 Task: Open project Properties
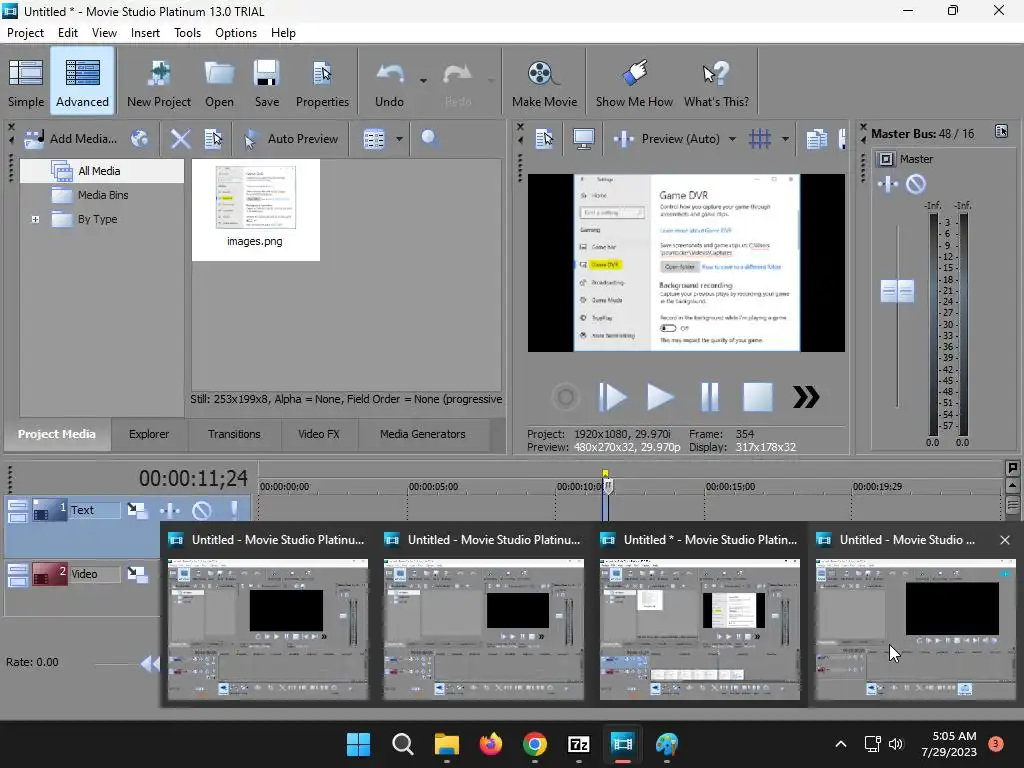click(x=322, y=83)
